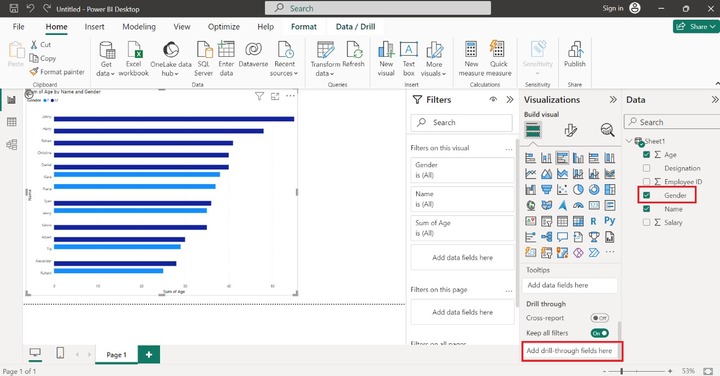Select the Gauge visual

tap(578, 205)
